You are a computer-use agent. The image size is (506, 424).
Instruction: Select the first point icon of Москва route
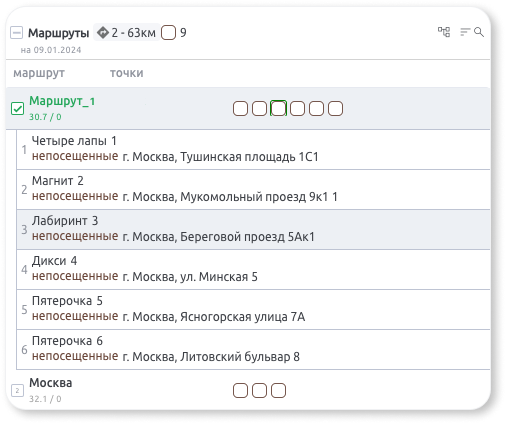[x=240, y=390]
